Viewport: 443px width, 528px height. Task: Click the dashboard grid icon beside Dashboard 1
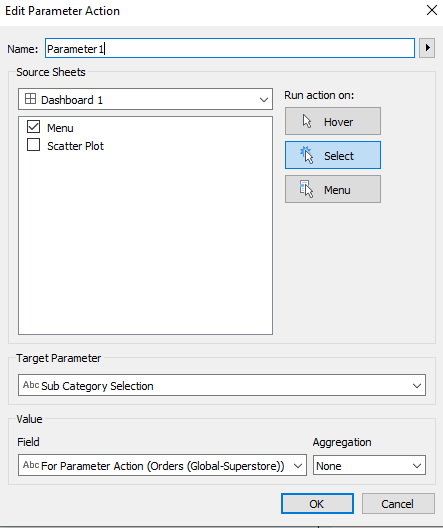pyautogui.click(x=30, y=99)
